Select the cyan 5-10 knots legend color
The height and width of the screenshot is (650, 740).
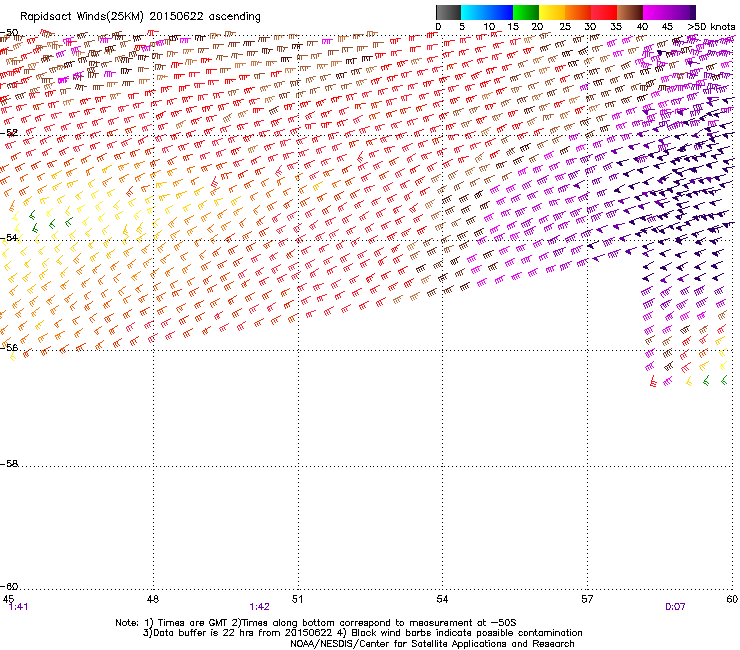(x=474, y=12)
